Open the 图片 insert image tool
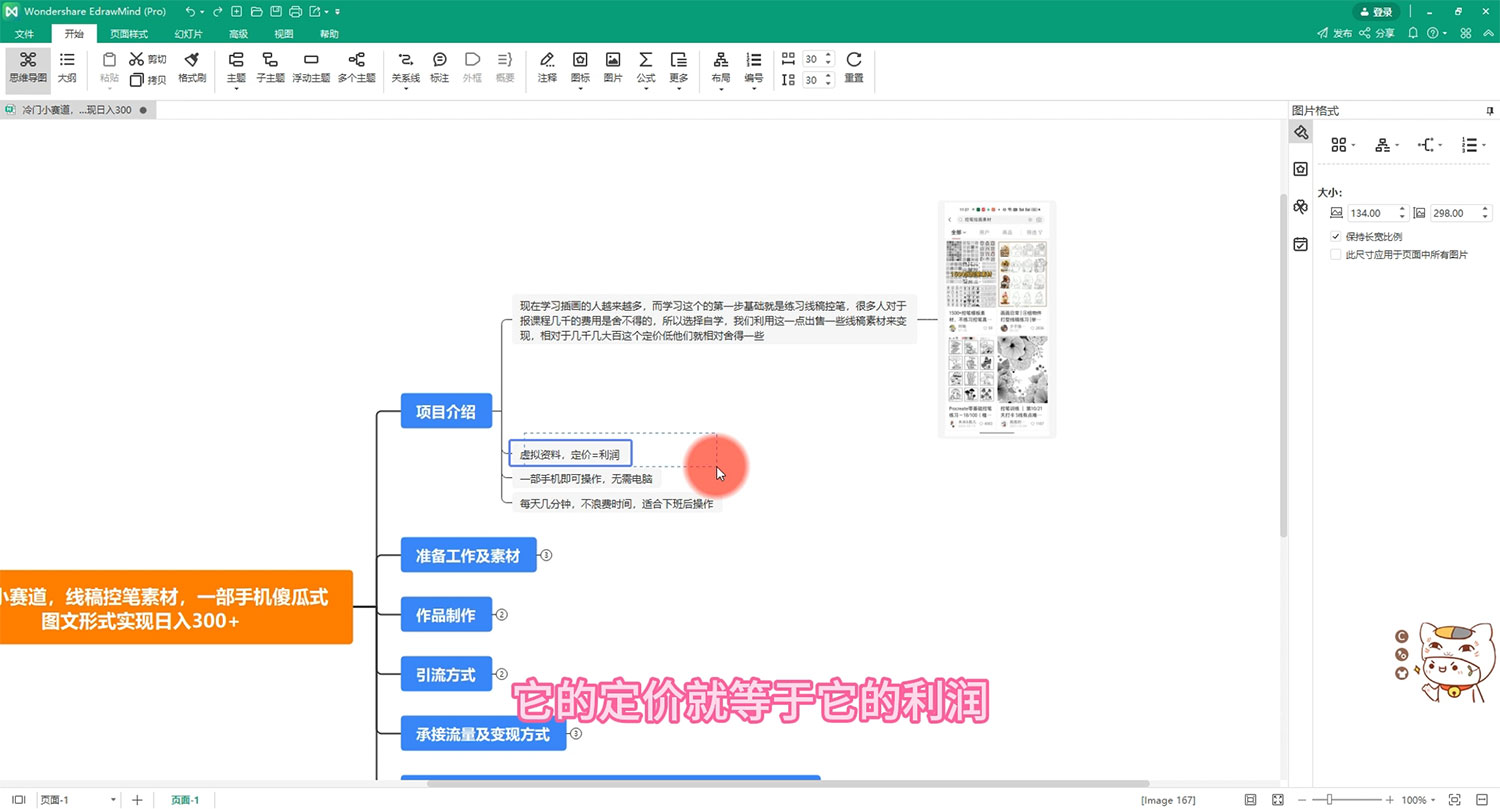 tap(612, 68)
